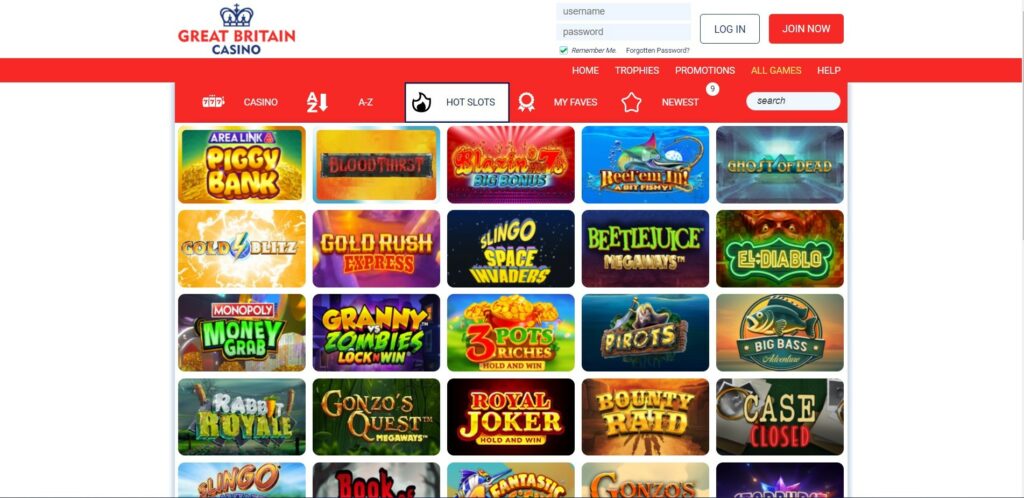
Task: Click the slot machine 777 Casino icon
Action: [x=213, y=102]
